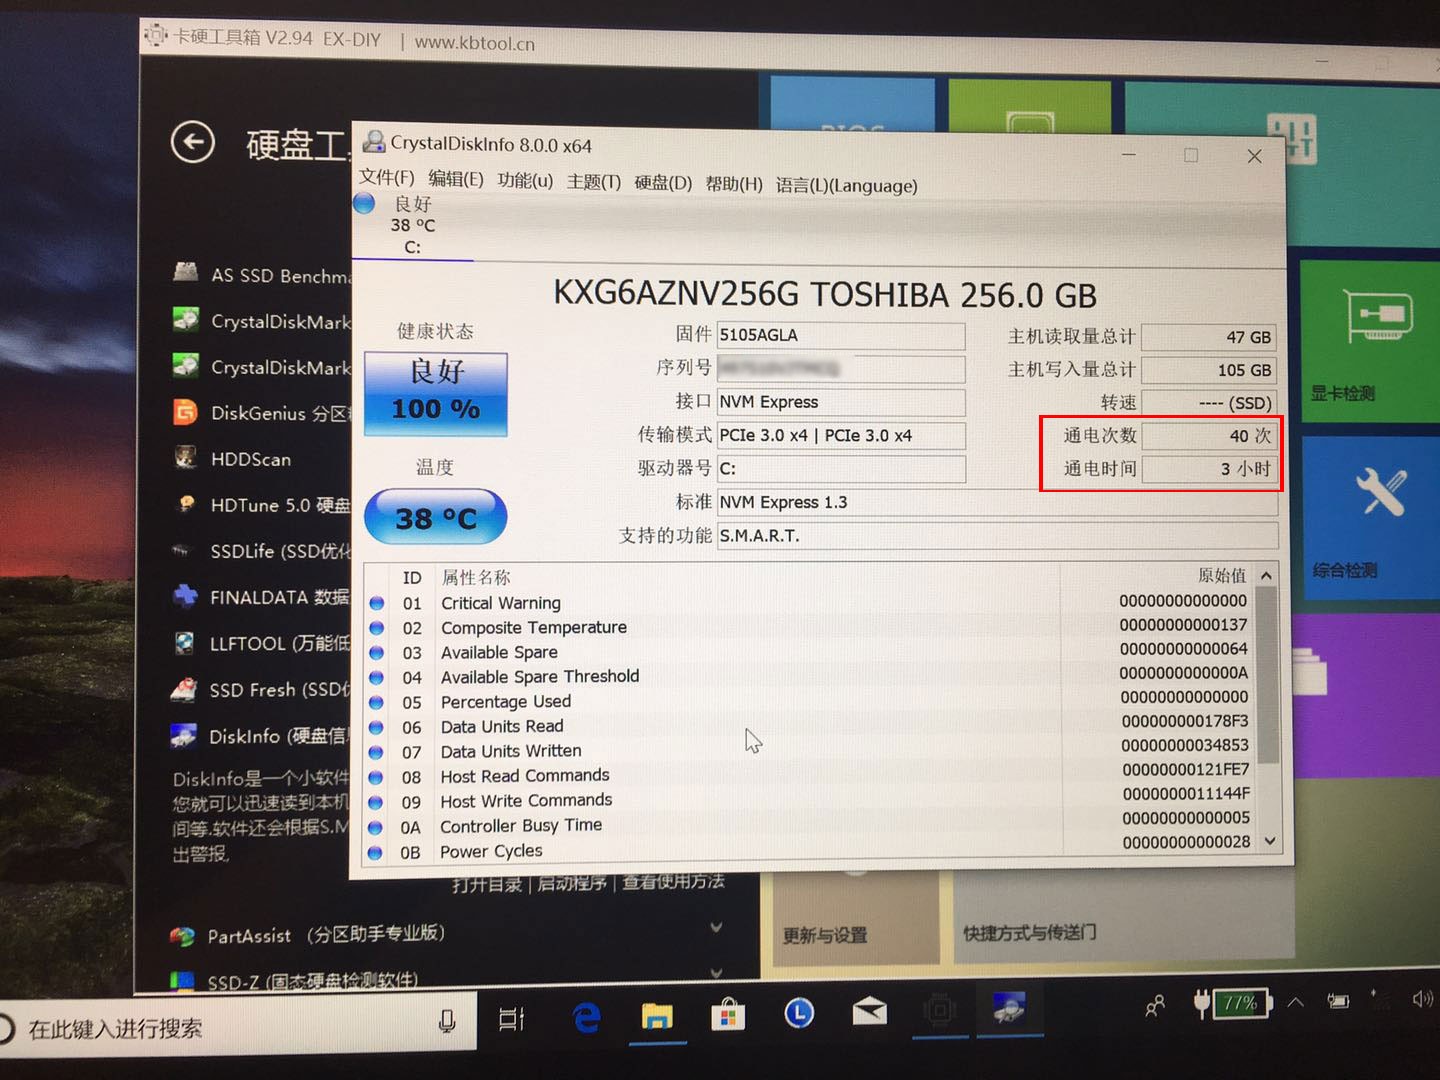
Task: Click the S.M.A.R.T. list scrollbar thumb
Action: tap(1267, 674)
